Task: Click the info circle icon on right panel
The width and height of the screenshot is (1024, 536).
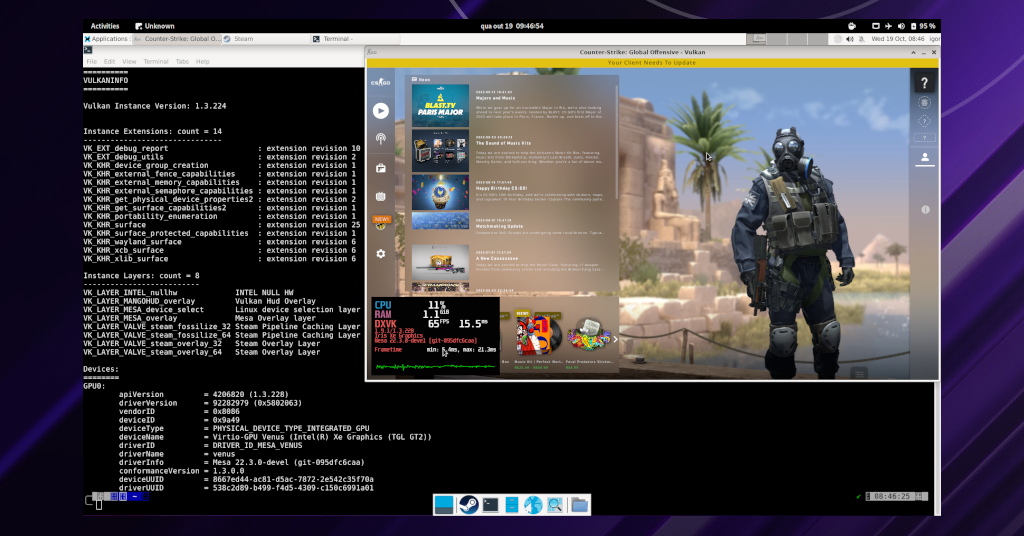Action: [925, 210]
